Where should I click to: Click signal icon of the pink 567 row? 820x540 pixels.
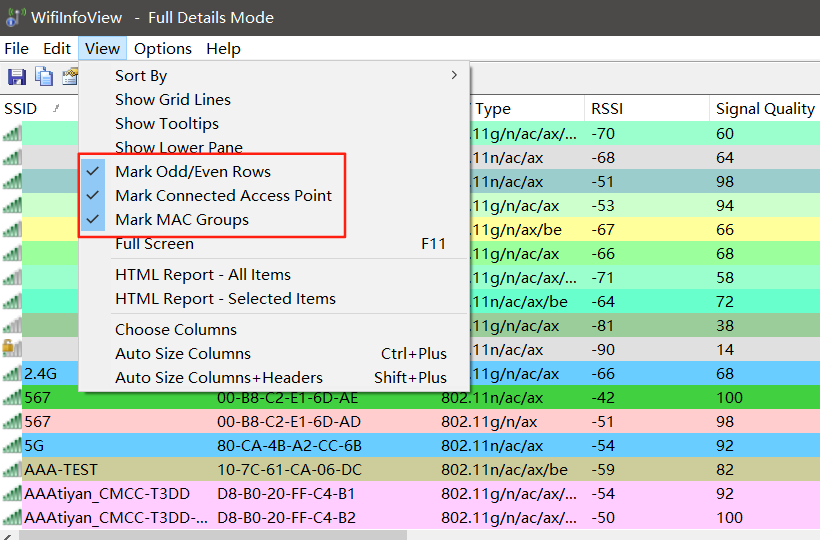point(12,421)
